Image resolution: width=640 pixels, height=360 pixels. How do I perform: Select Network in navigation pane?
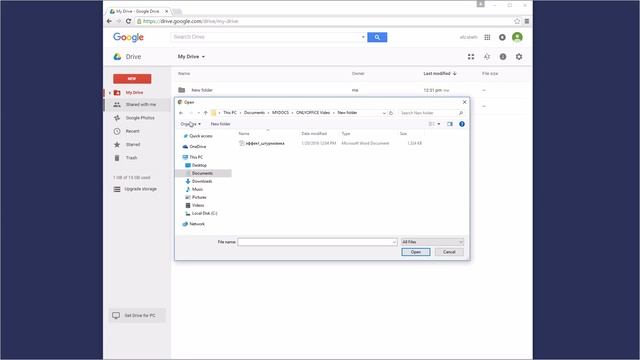pos(196,224)
